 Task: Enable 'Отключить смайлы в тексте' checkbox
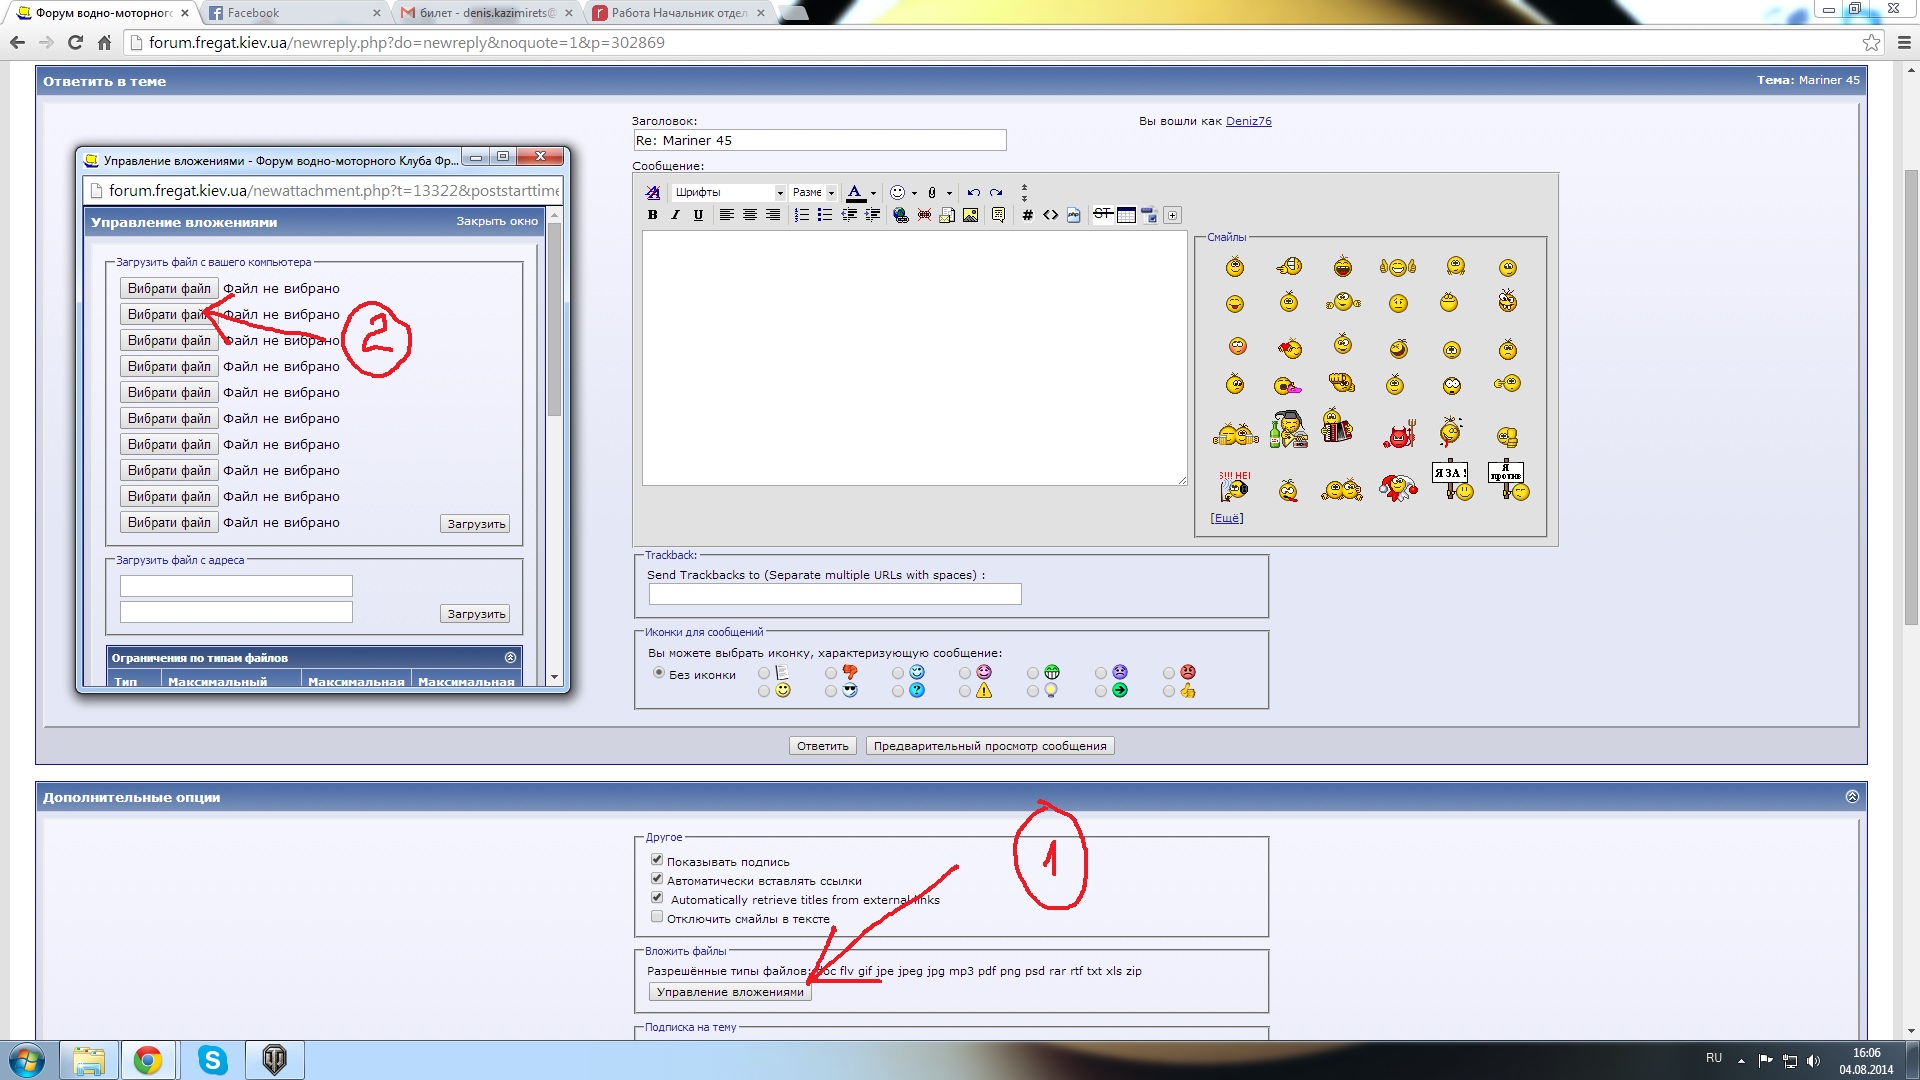[657, 917]
